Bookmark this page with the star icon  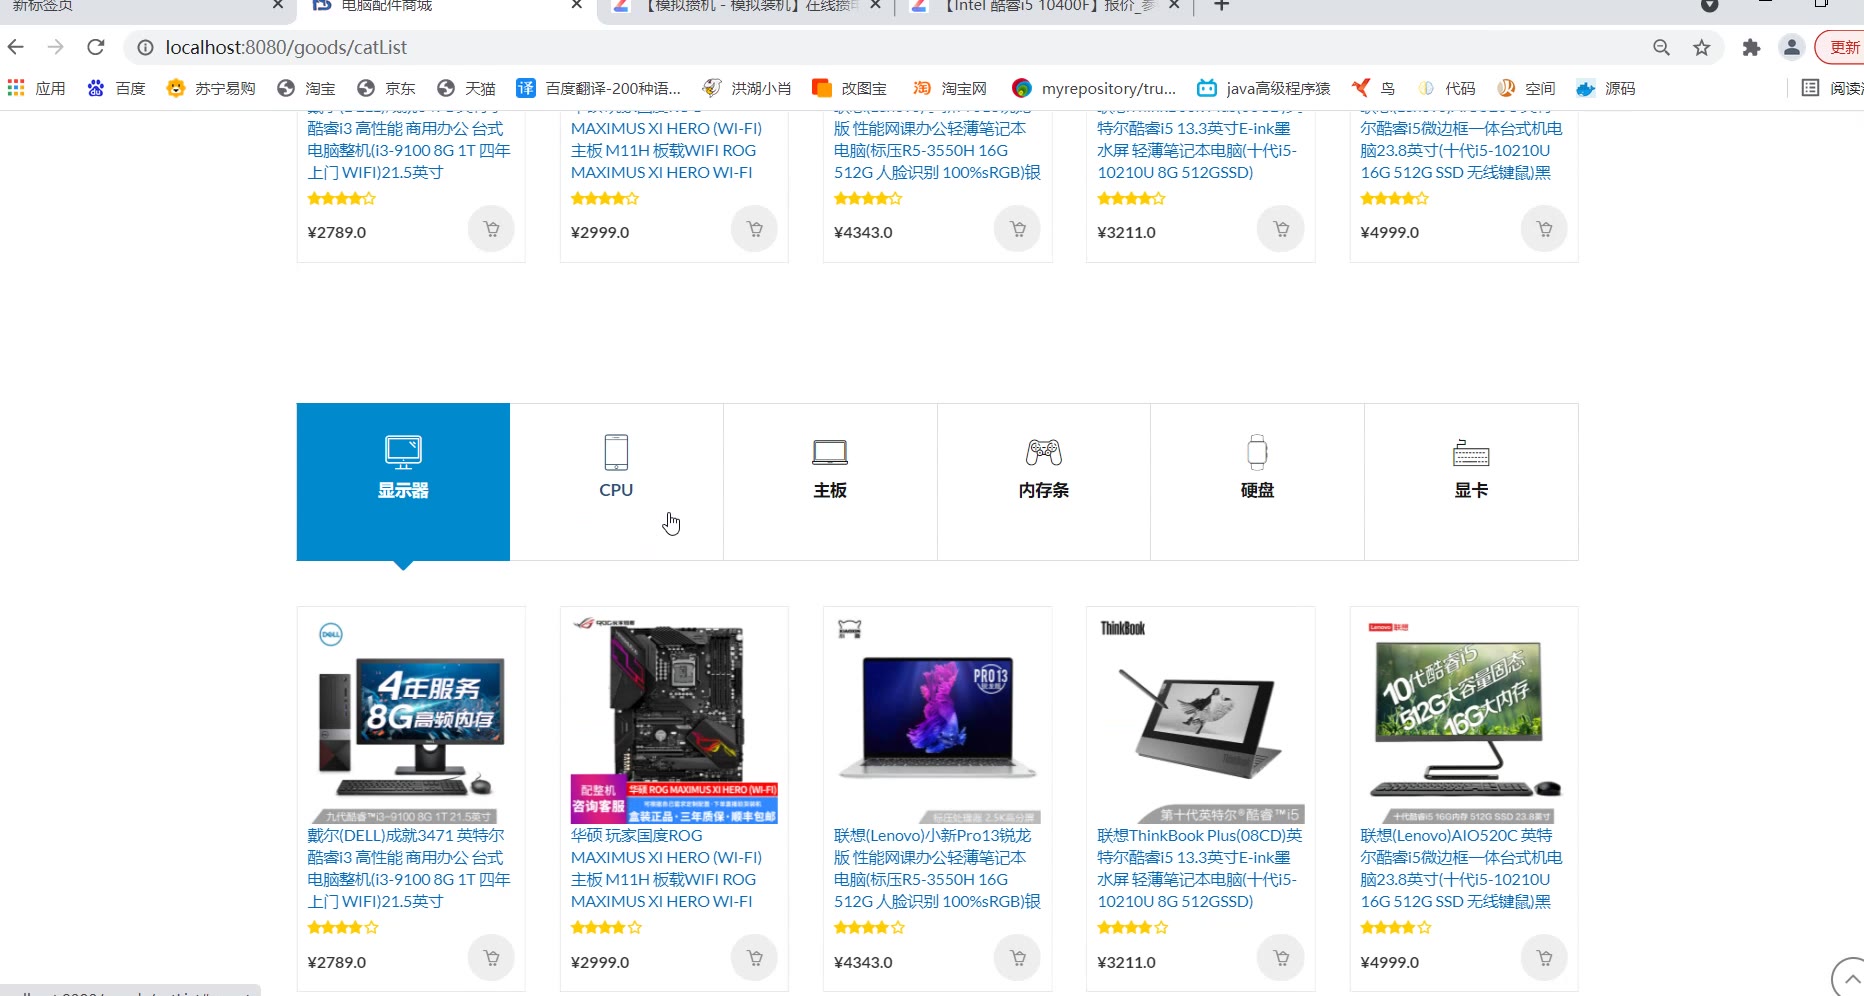(x=1701, y=47)
